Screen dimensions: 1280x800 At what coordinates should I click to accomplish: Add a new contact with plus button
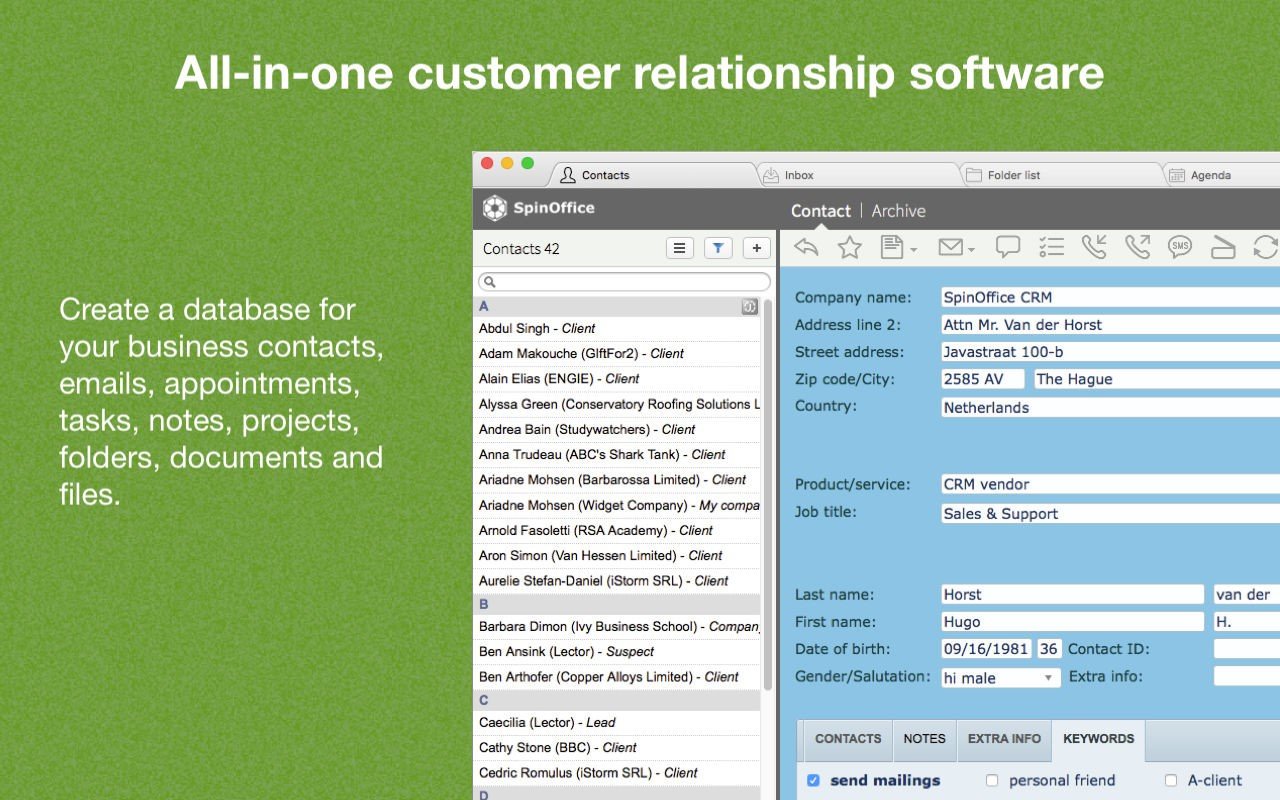click(757, 249)
